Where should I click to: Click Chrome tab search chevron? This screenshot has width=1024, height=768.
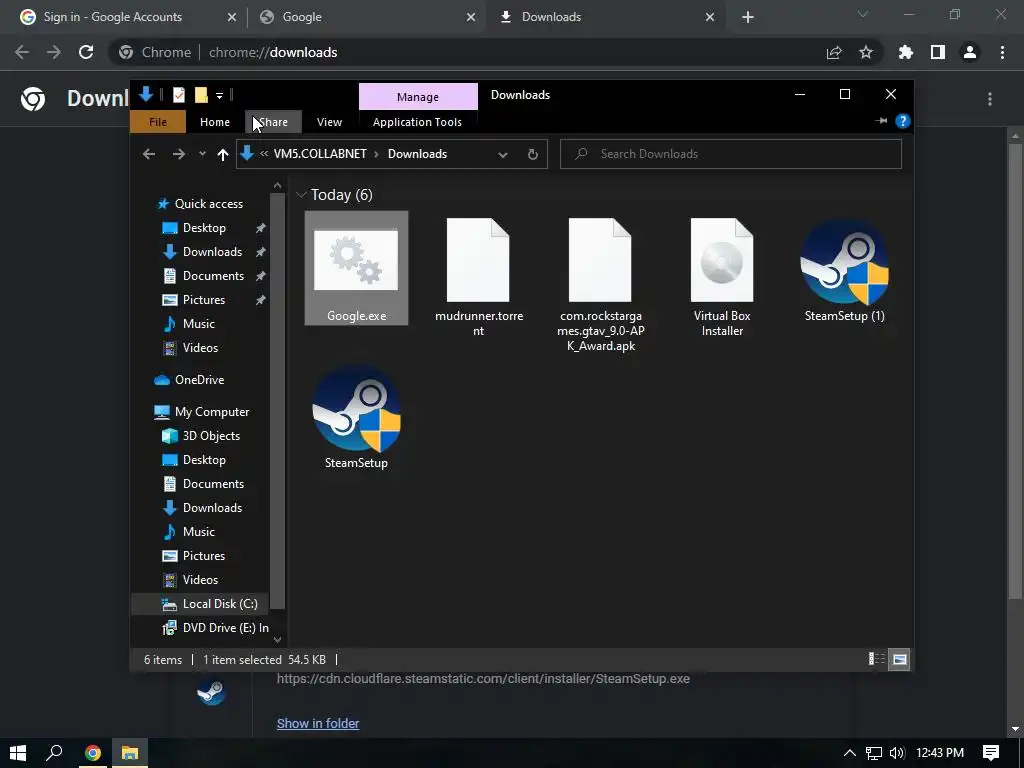coord(863,14)
